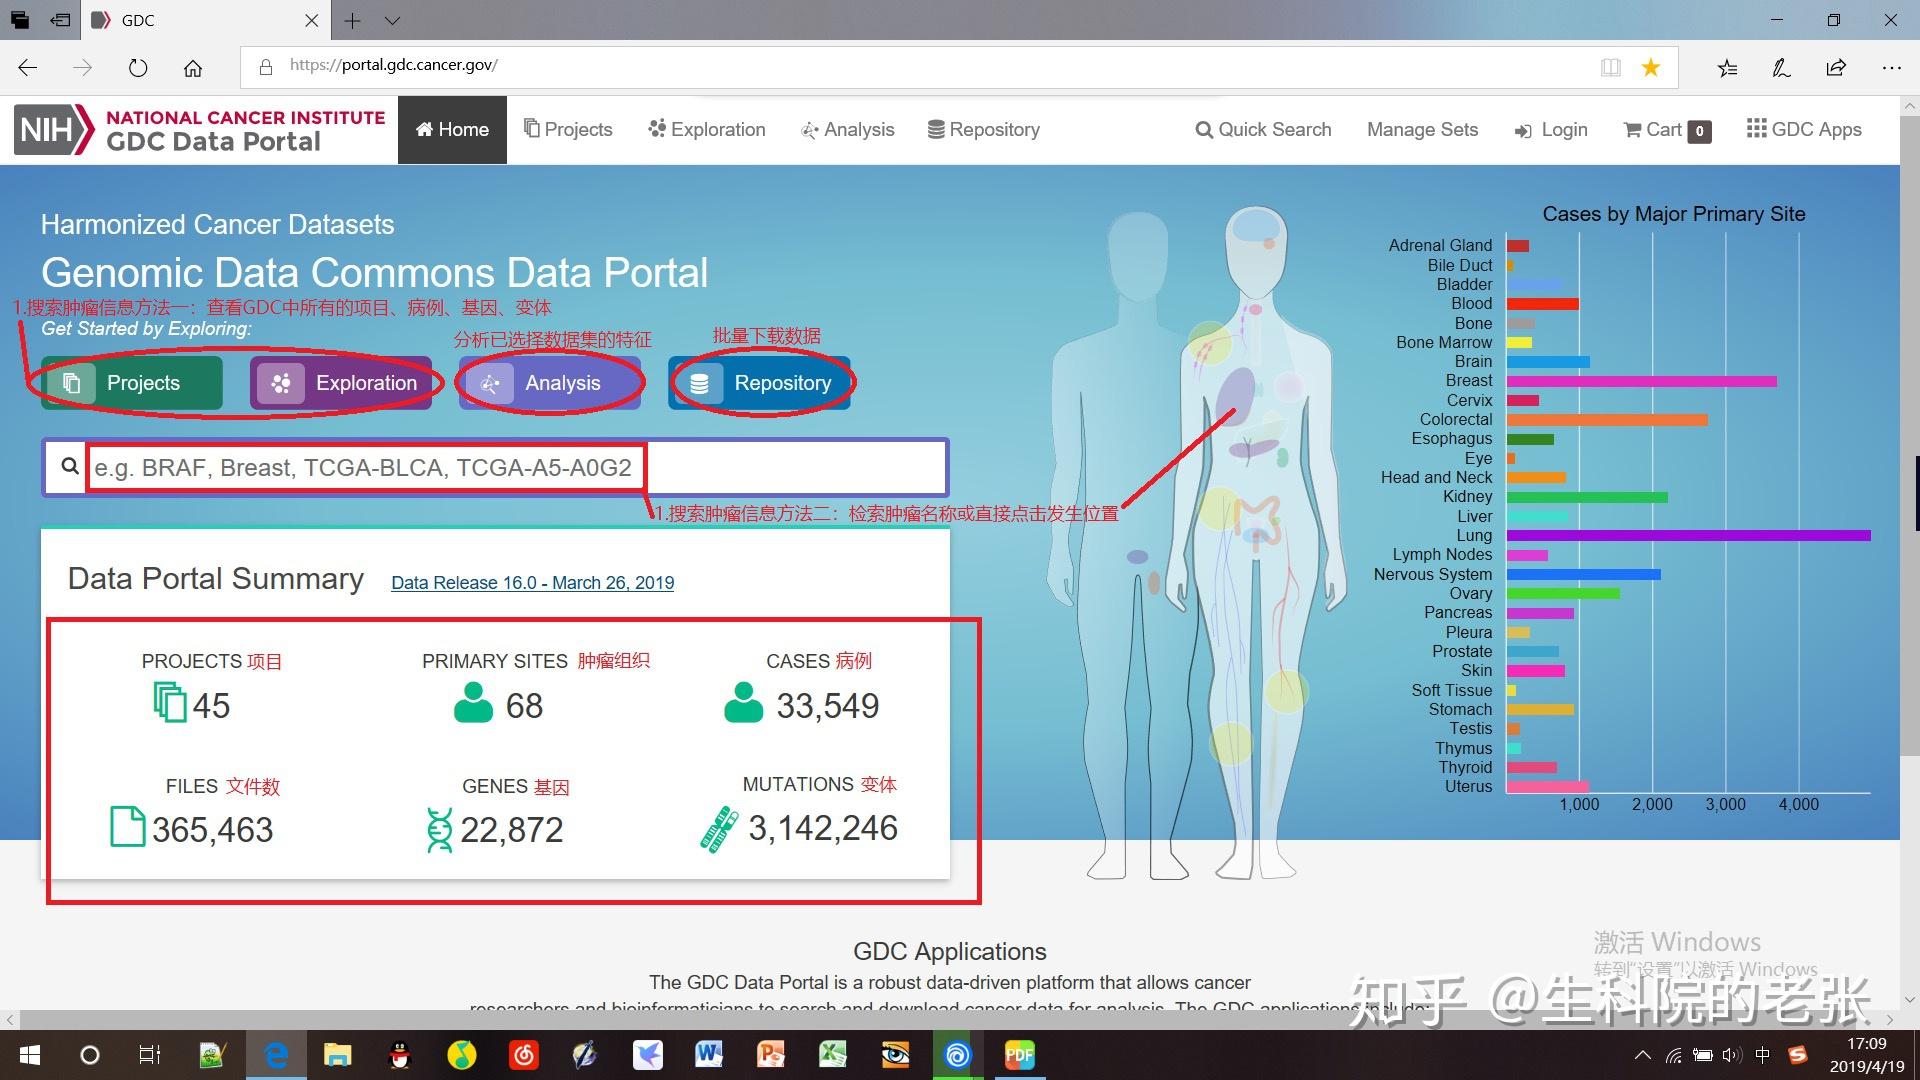Open Microsoft Word from taskbar

[709, 1054]
